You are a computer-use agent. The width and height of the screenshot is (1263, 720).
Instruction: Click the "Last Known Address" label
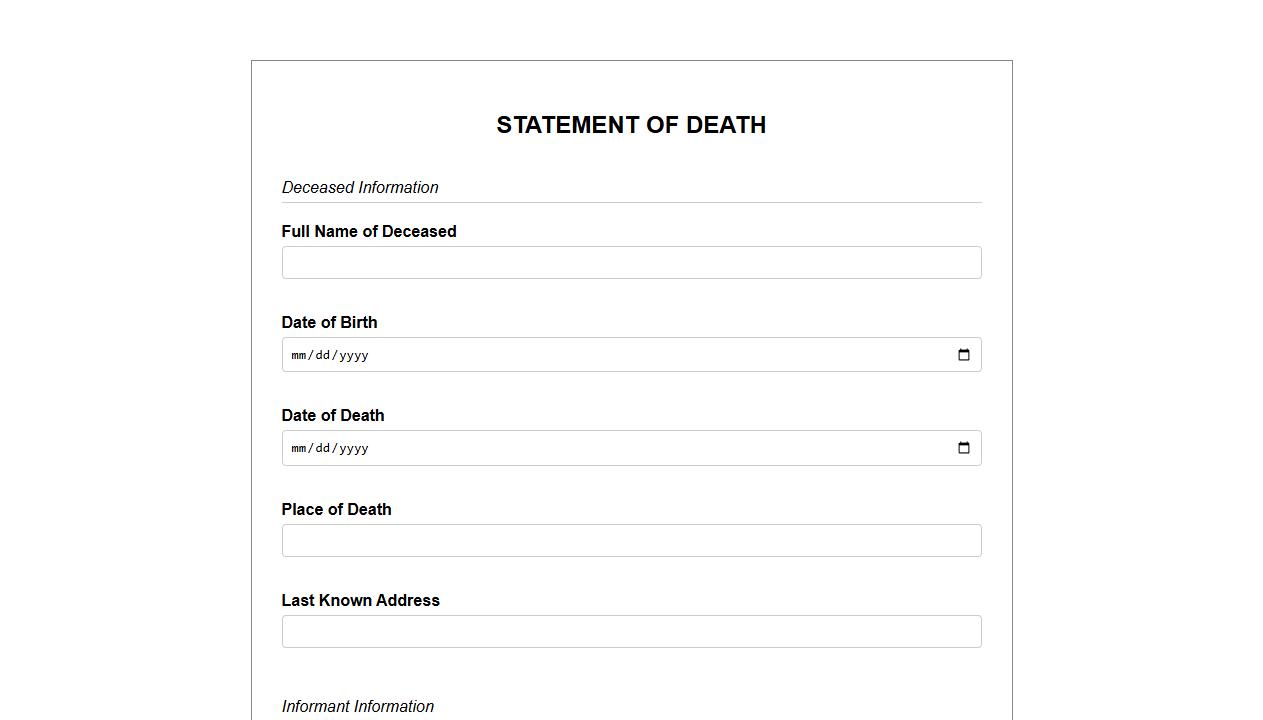[x=360, y=601]
